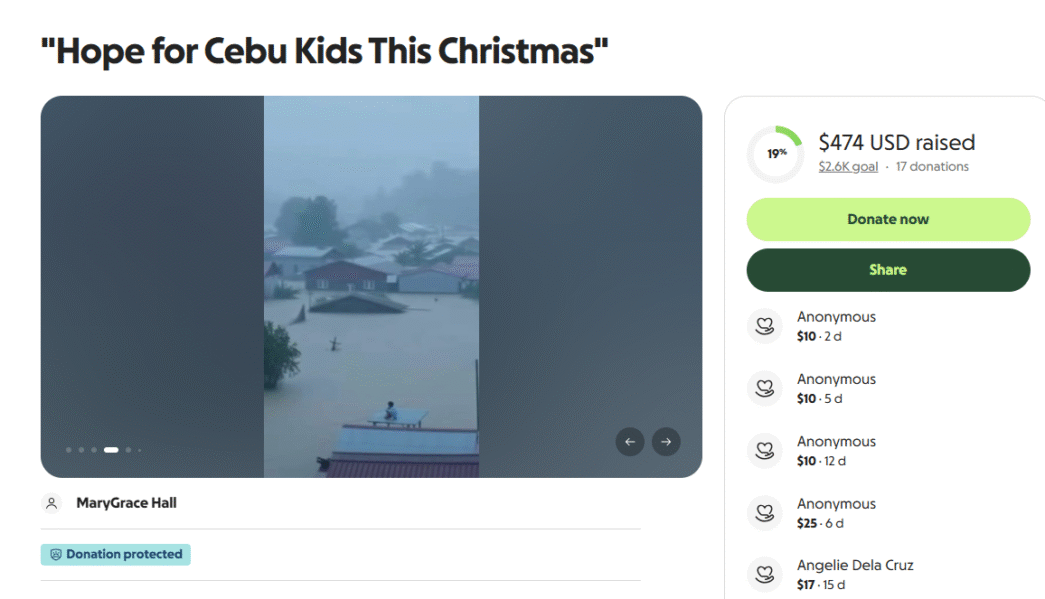Select the second carousel dot
The image size is (1045, 599).
(82, 450)
